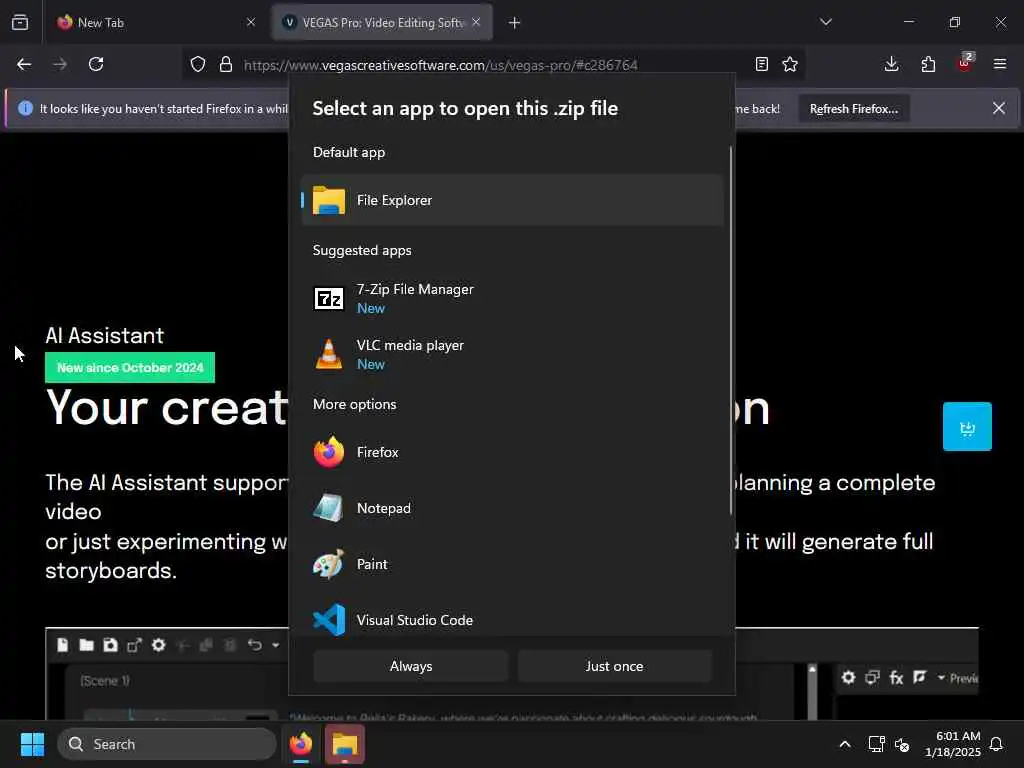Open the Windows Start menu
Screen dimensions: 1024x768
(x=32, y=744)
